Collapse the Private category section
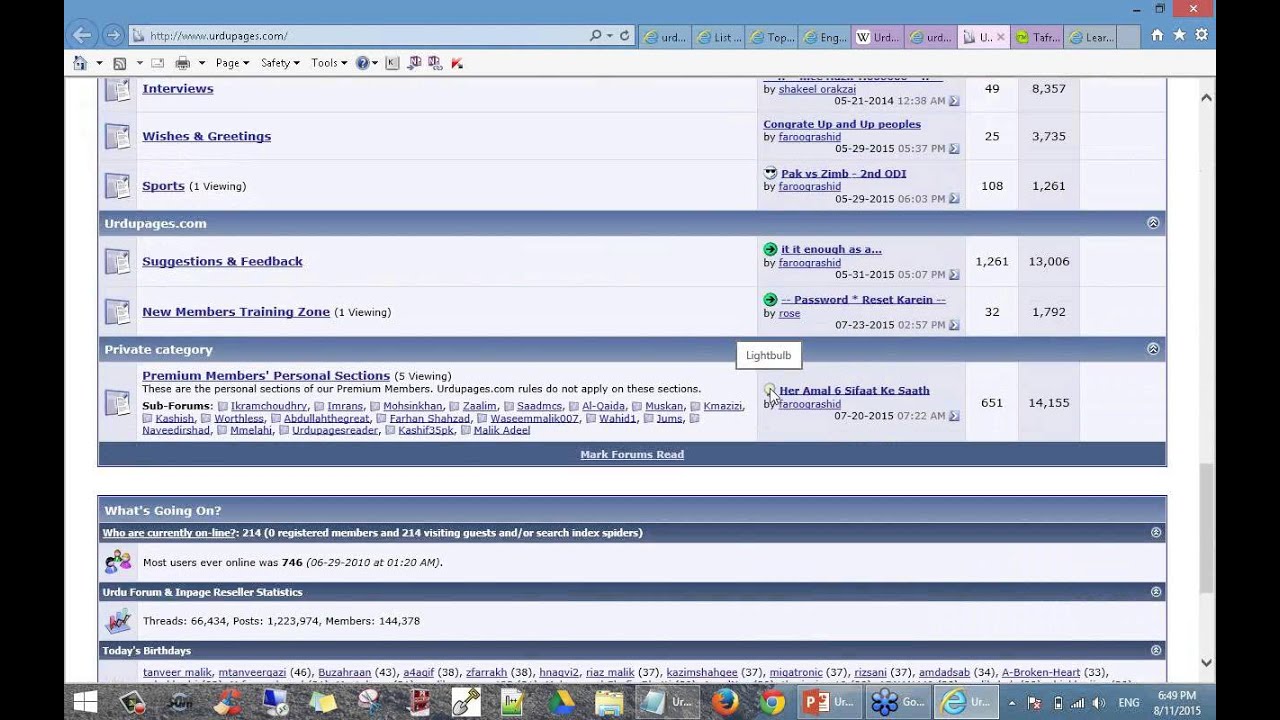This screenshot has height=720, width=1280. tap(1153, 349)
